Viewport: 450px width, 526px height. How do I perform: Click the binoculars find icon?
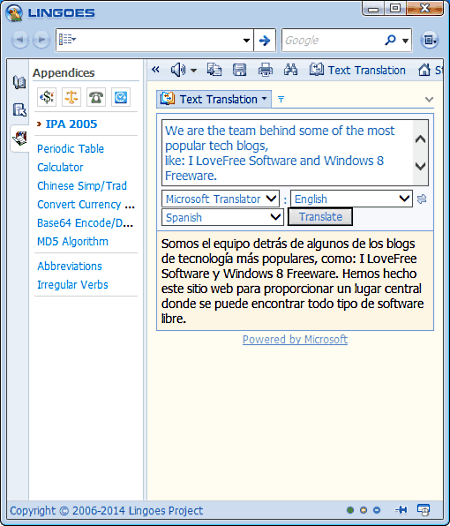(291, 70)
